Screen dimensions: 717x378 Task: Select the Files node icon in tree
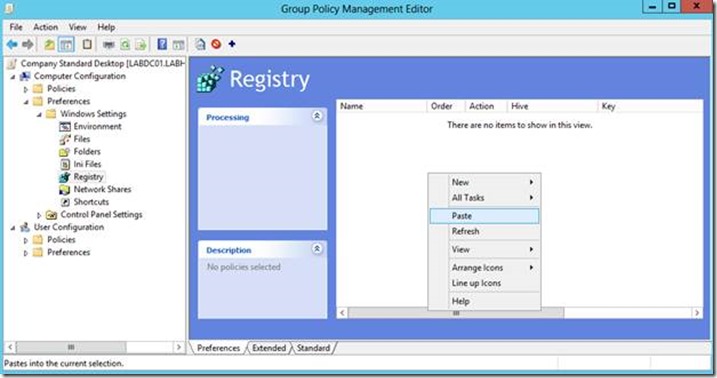pyautogui.click(x=65, y=139)
